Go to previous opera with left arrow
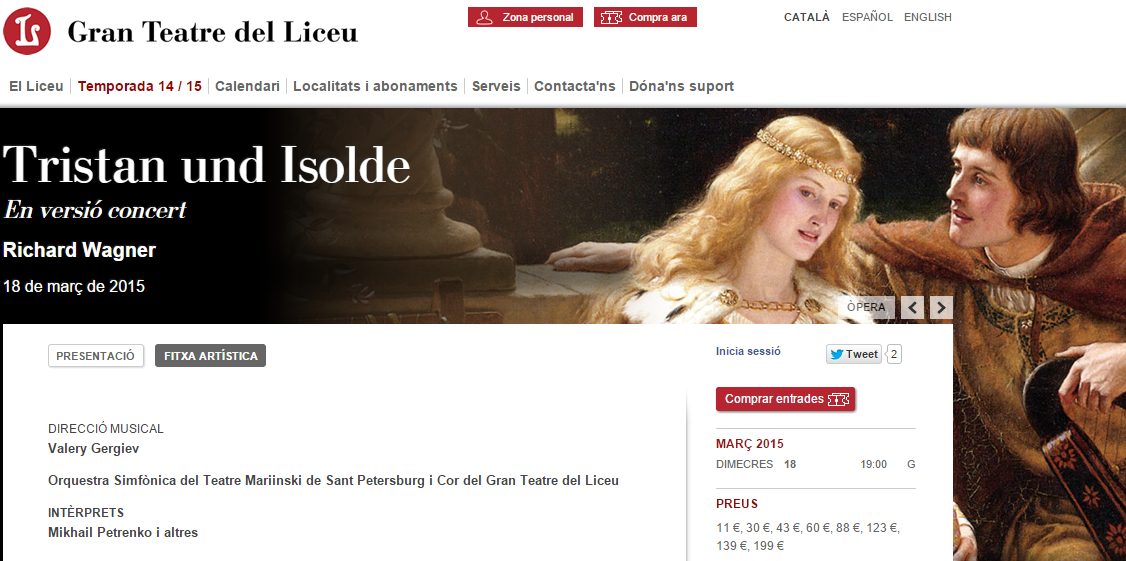 [x=912, y=307]
